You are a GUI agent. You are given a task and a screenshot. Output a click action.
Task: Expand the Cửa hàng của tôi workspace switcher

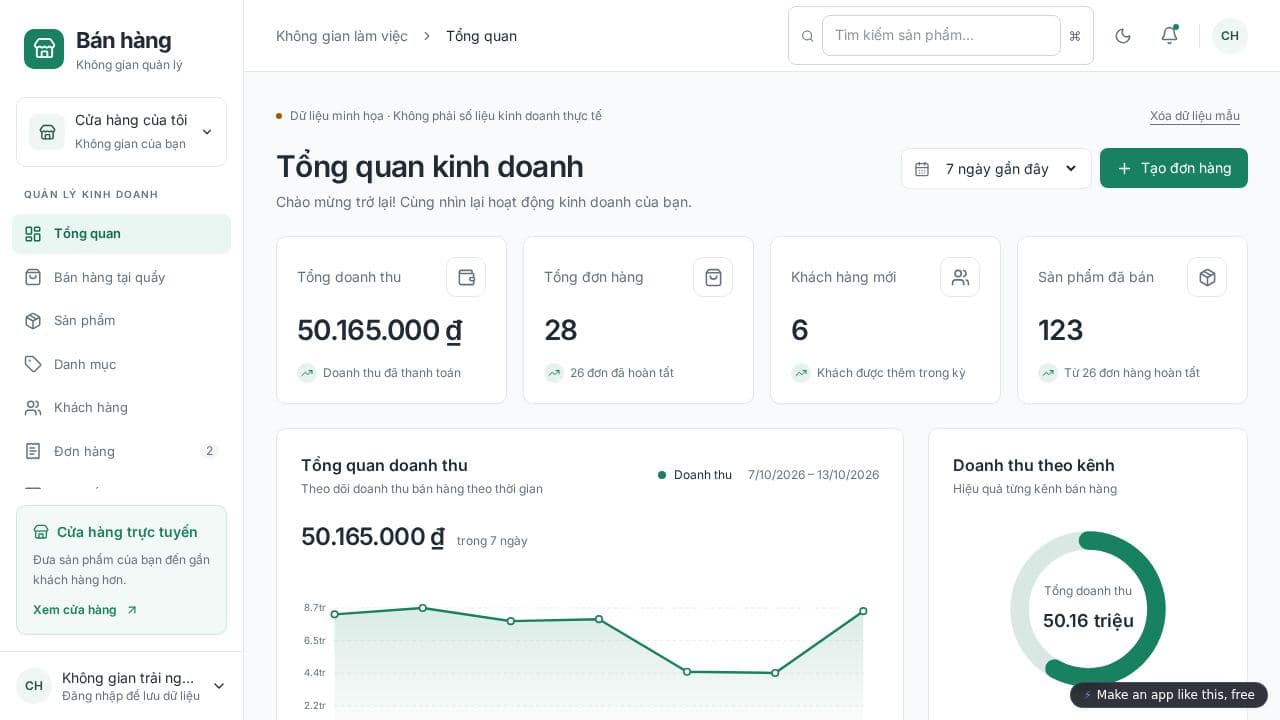coord(121,132)
